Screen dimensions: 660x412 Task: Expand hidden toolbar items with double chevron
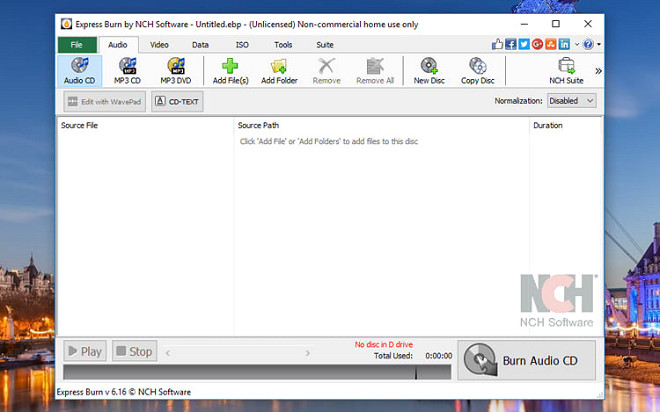[598, 71]
